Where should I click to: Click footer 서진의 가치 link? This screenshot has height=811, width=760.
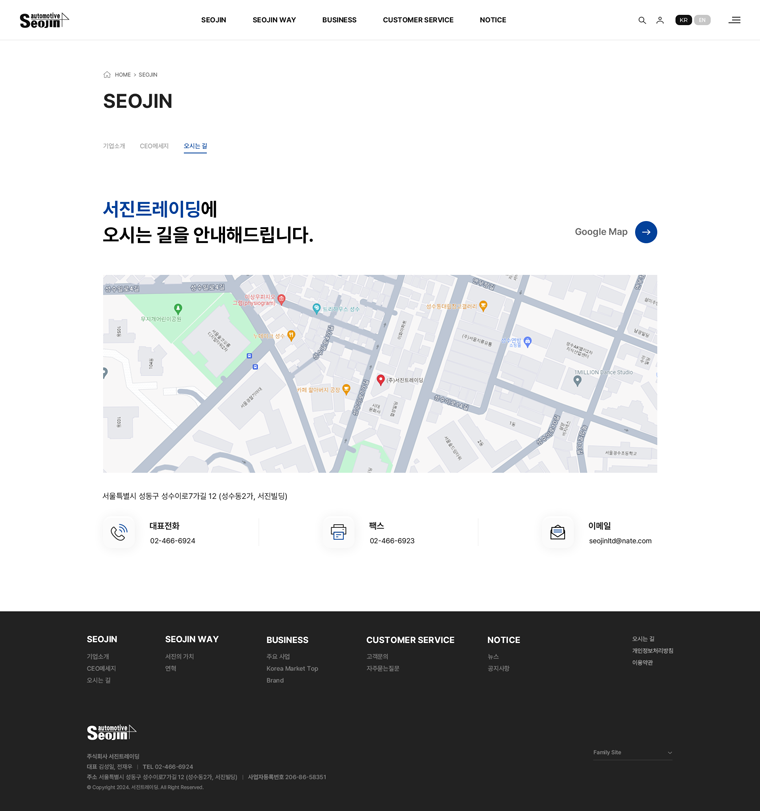pyautogui.click(x=180, y=656)
